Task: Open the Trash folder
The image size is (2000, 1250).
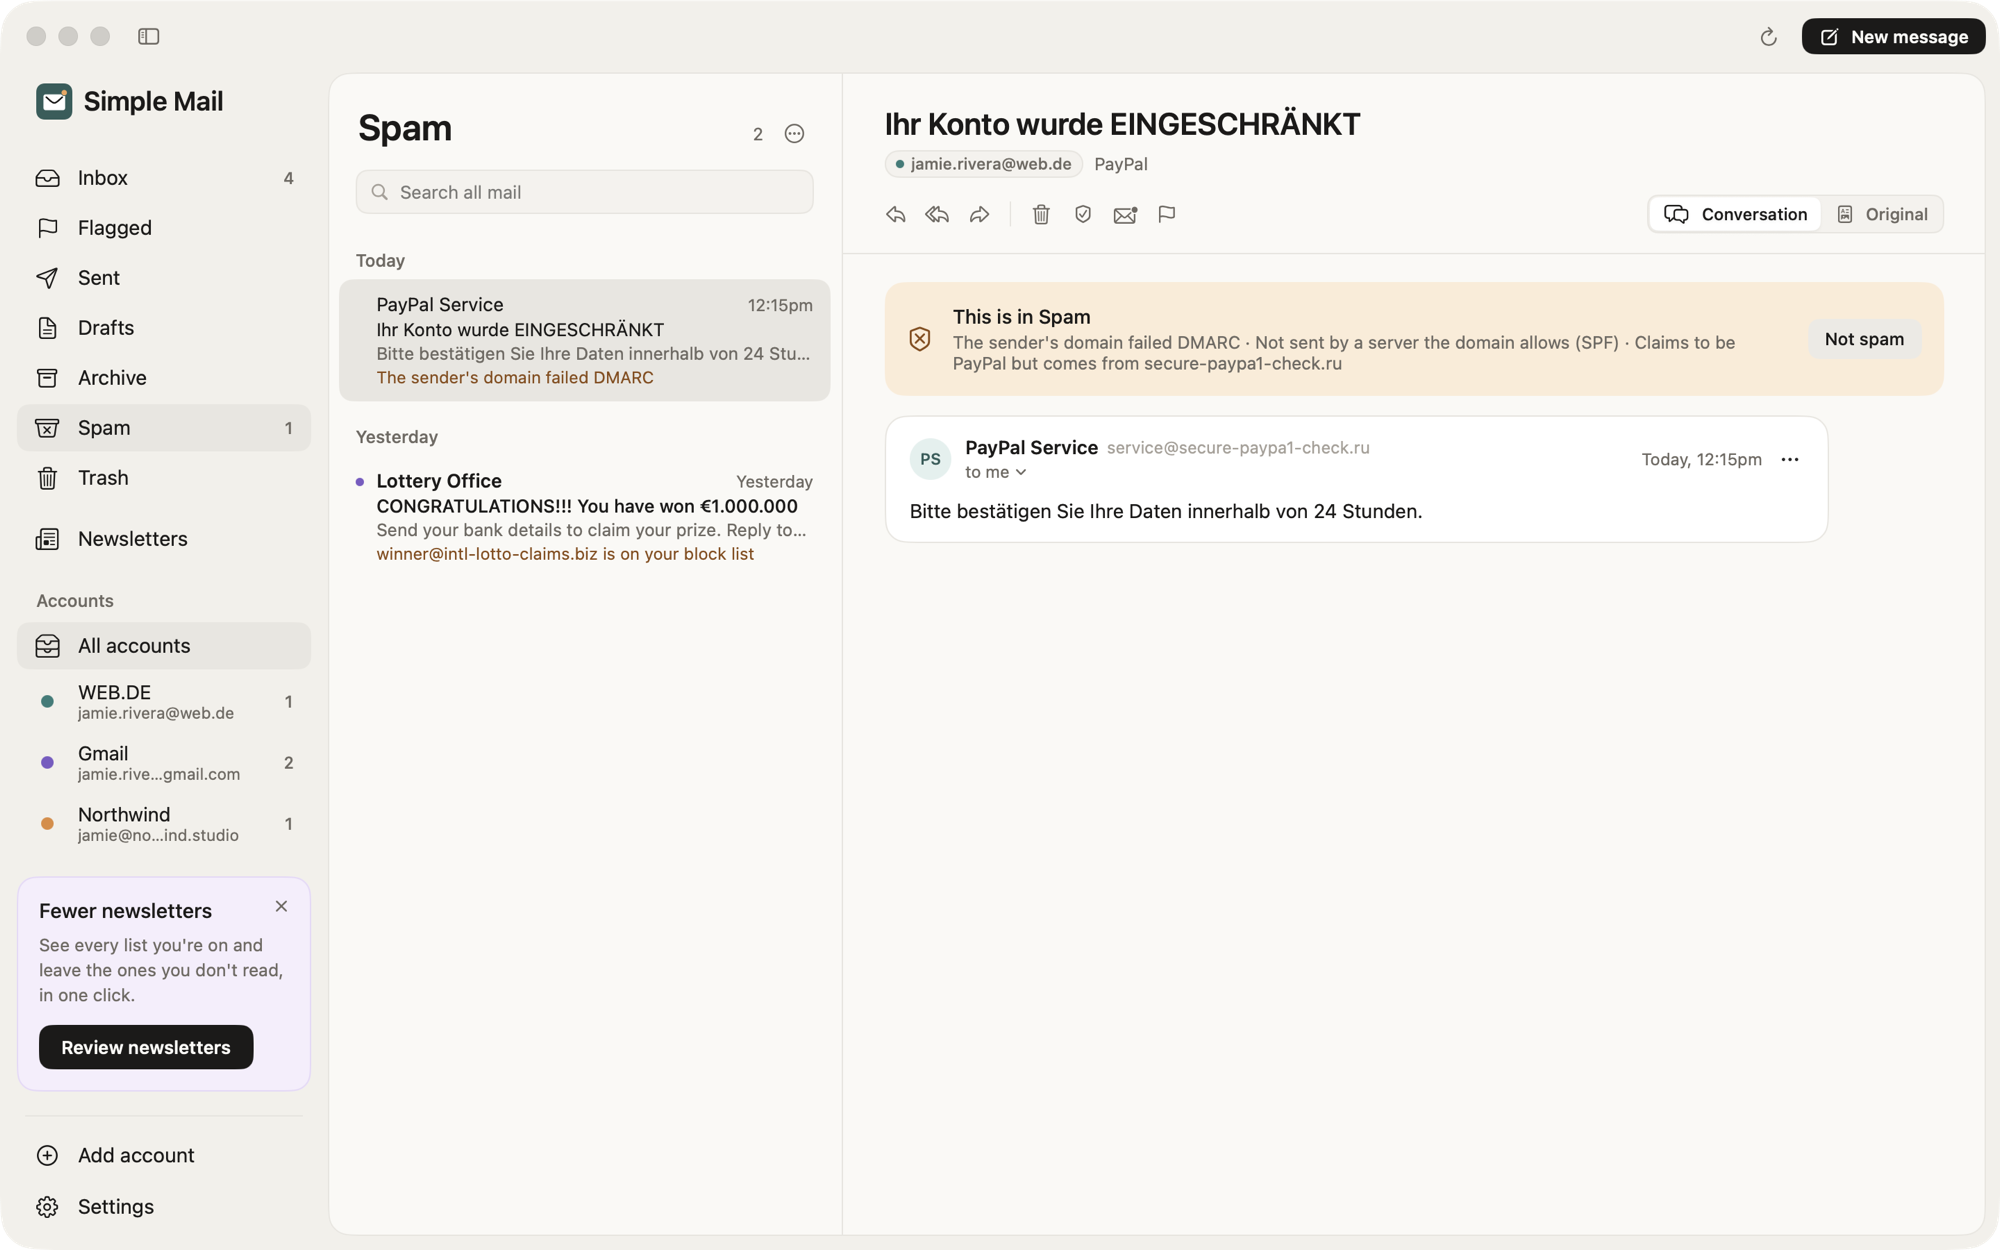Action: [164, 478]
